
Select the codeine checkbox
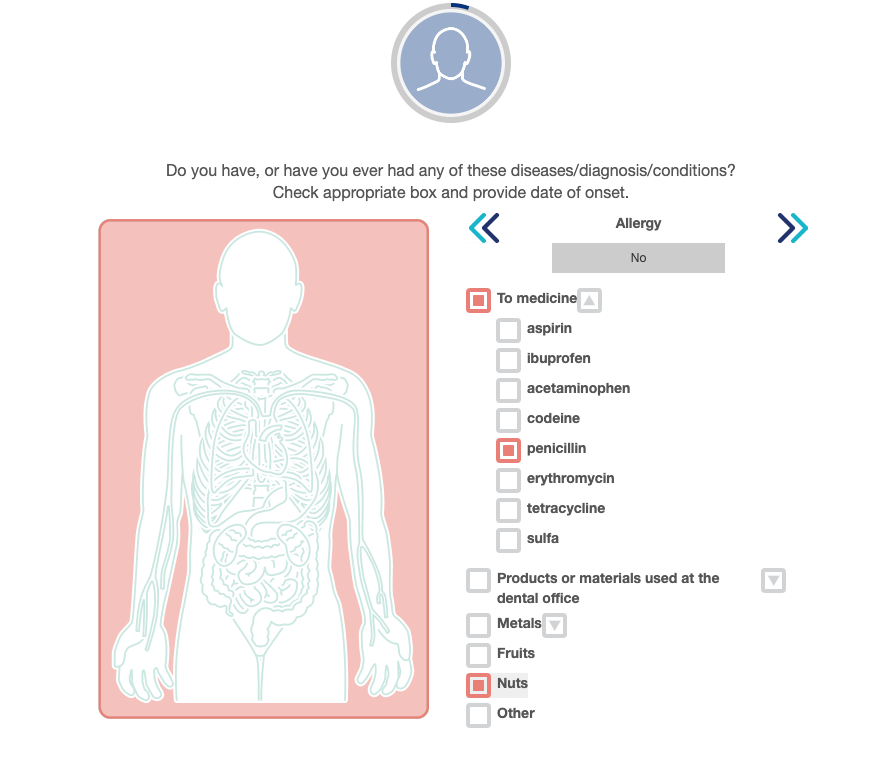(509, 420)
